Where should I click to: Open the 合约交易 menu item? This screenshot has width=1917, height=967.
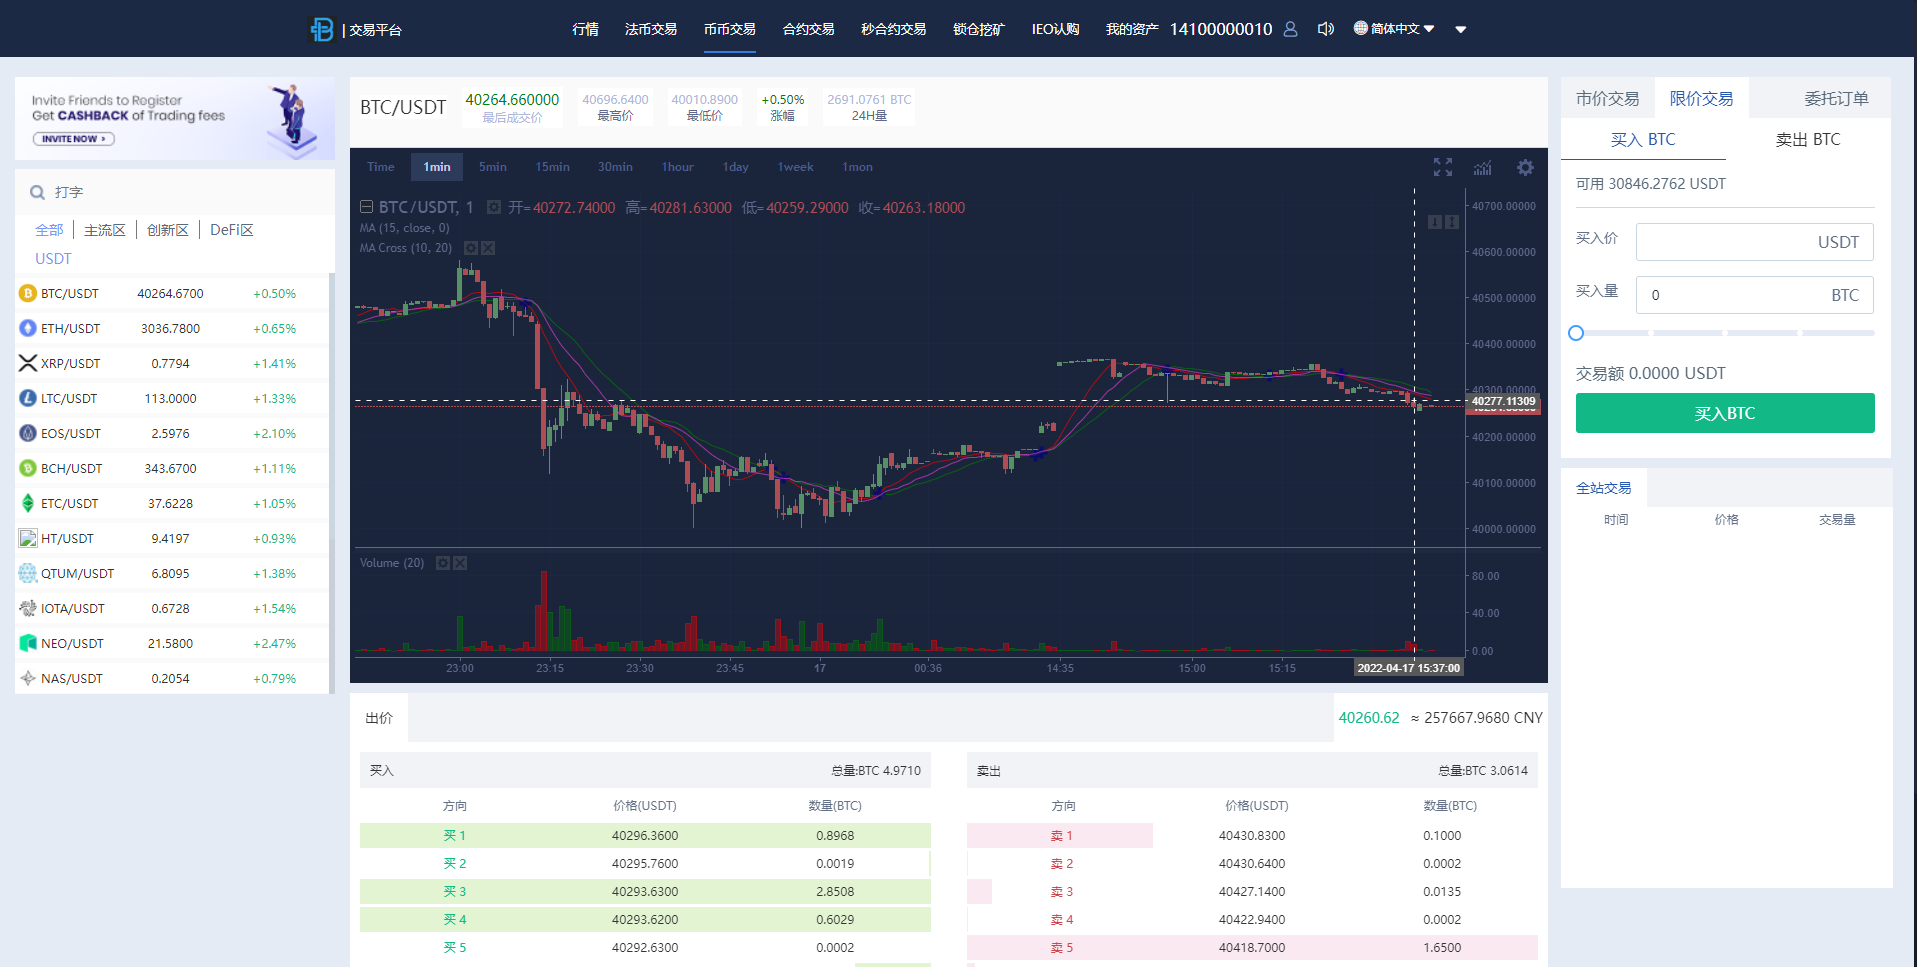pos(808,29)
